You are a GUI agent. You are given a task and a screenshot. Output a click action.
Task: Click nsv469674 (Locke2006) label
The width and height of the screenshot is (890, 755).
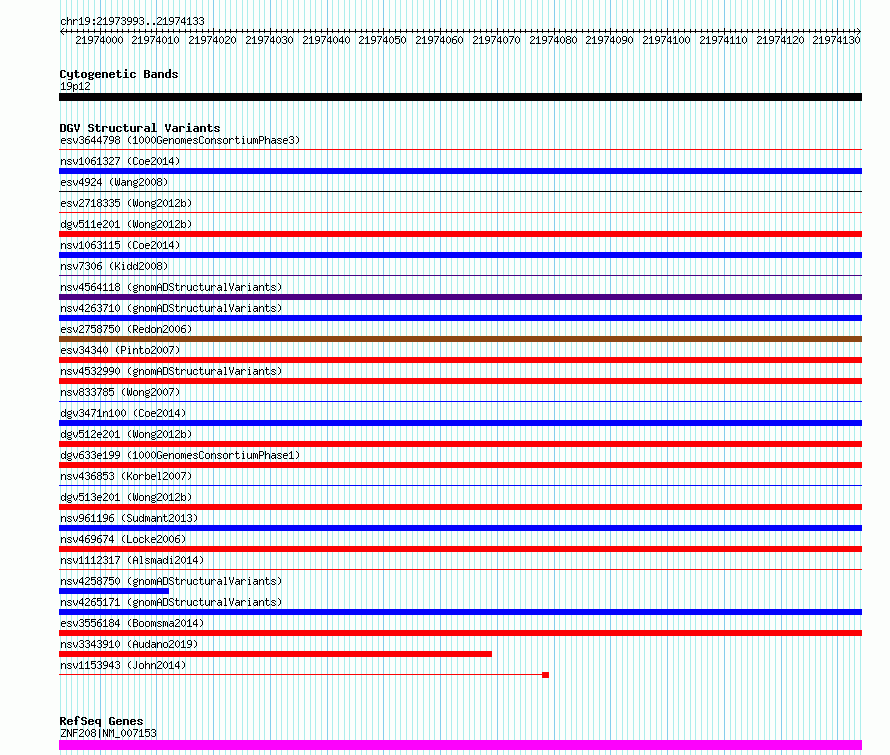coord(123,539)
